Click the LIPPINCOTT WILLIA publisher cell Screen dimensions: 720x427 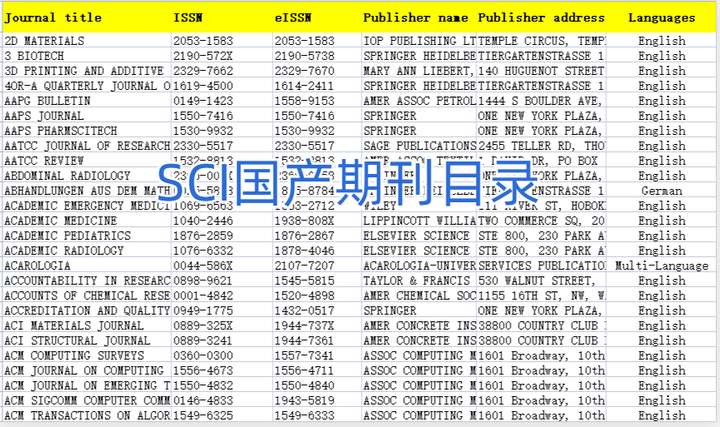[419, 220]
